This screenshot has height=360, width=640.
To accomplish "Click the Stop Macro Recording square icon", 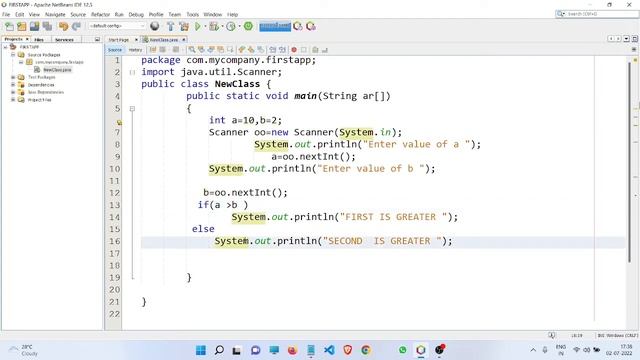I will (304, 50).
